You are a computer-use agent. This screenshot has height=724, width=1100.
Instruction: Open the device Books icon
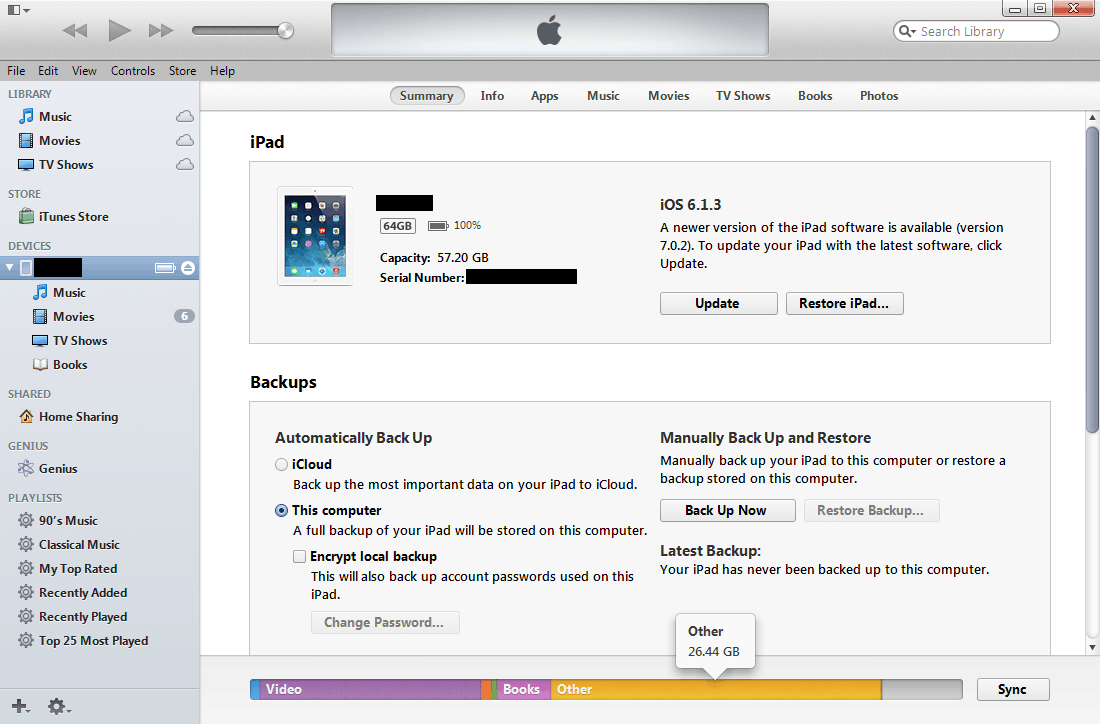click(41, 364)
